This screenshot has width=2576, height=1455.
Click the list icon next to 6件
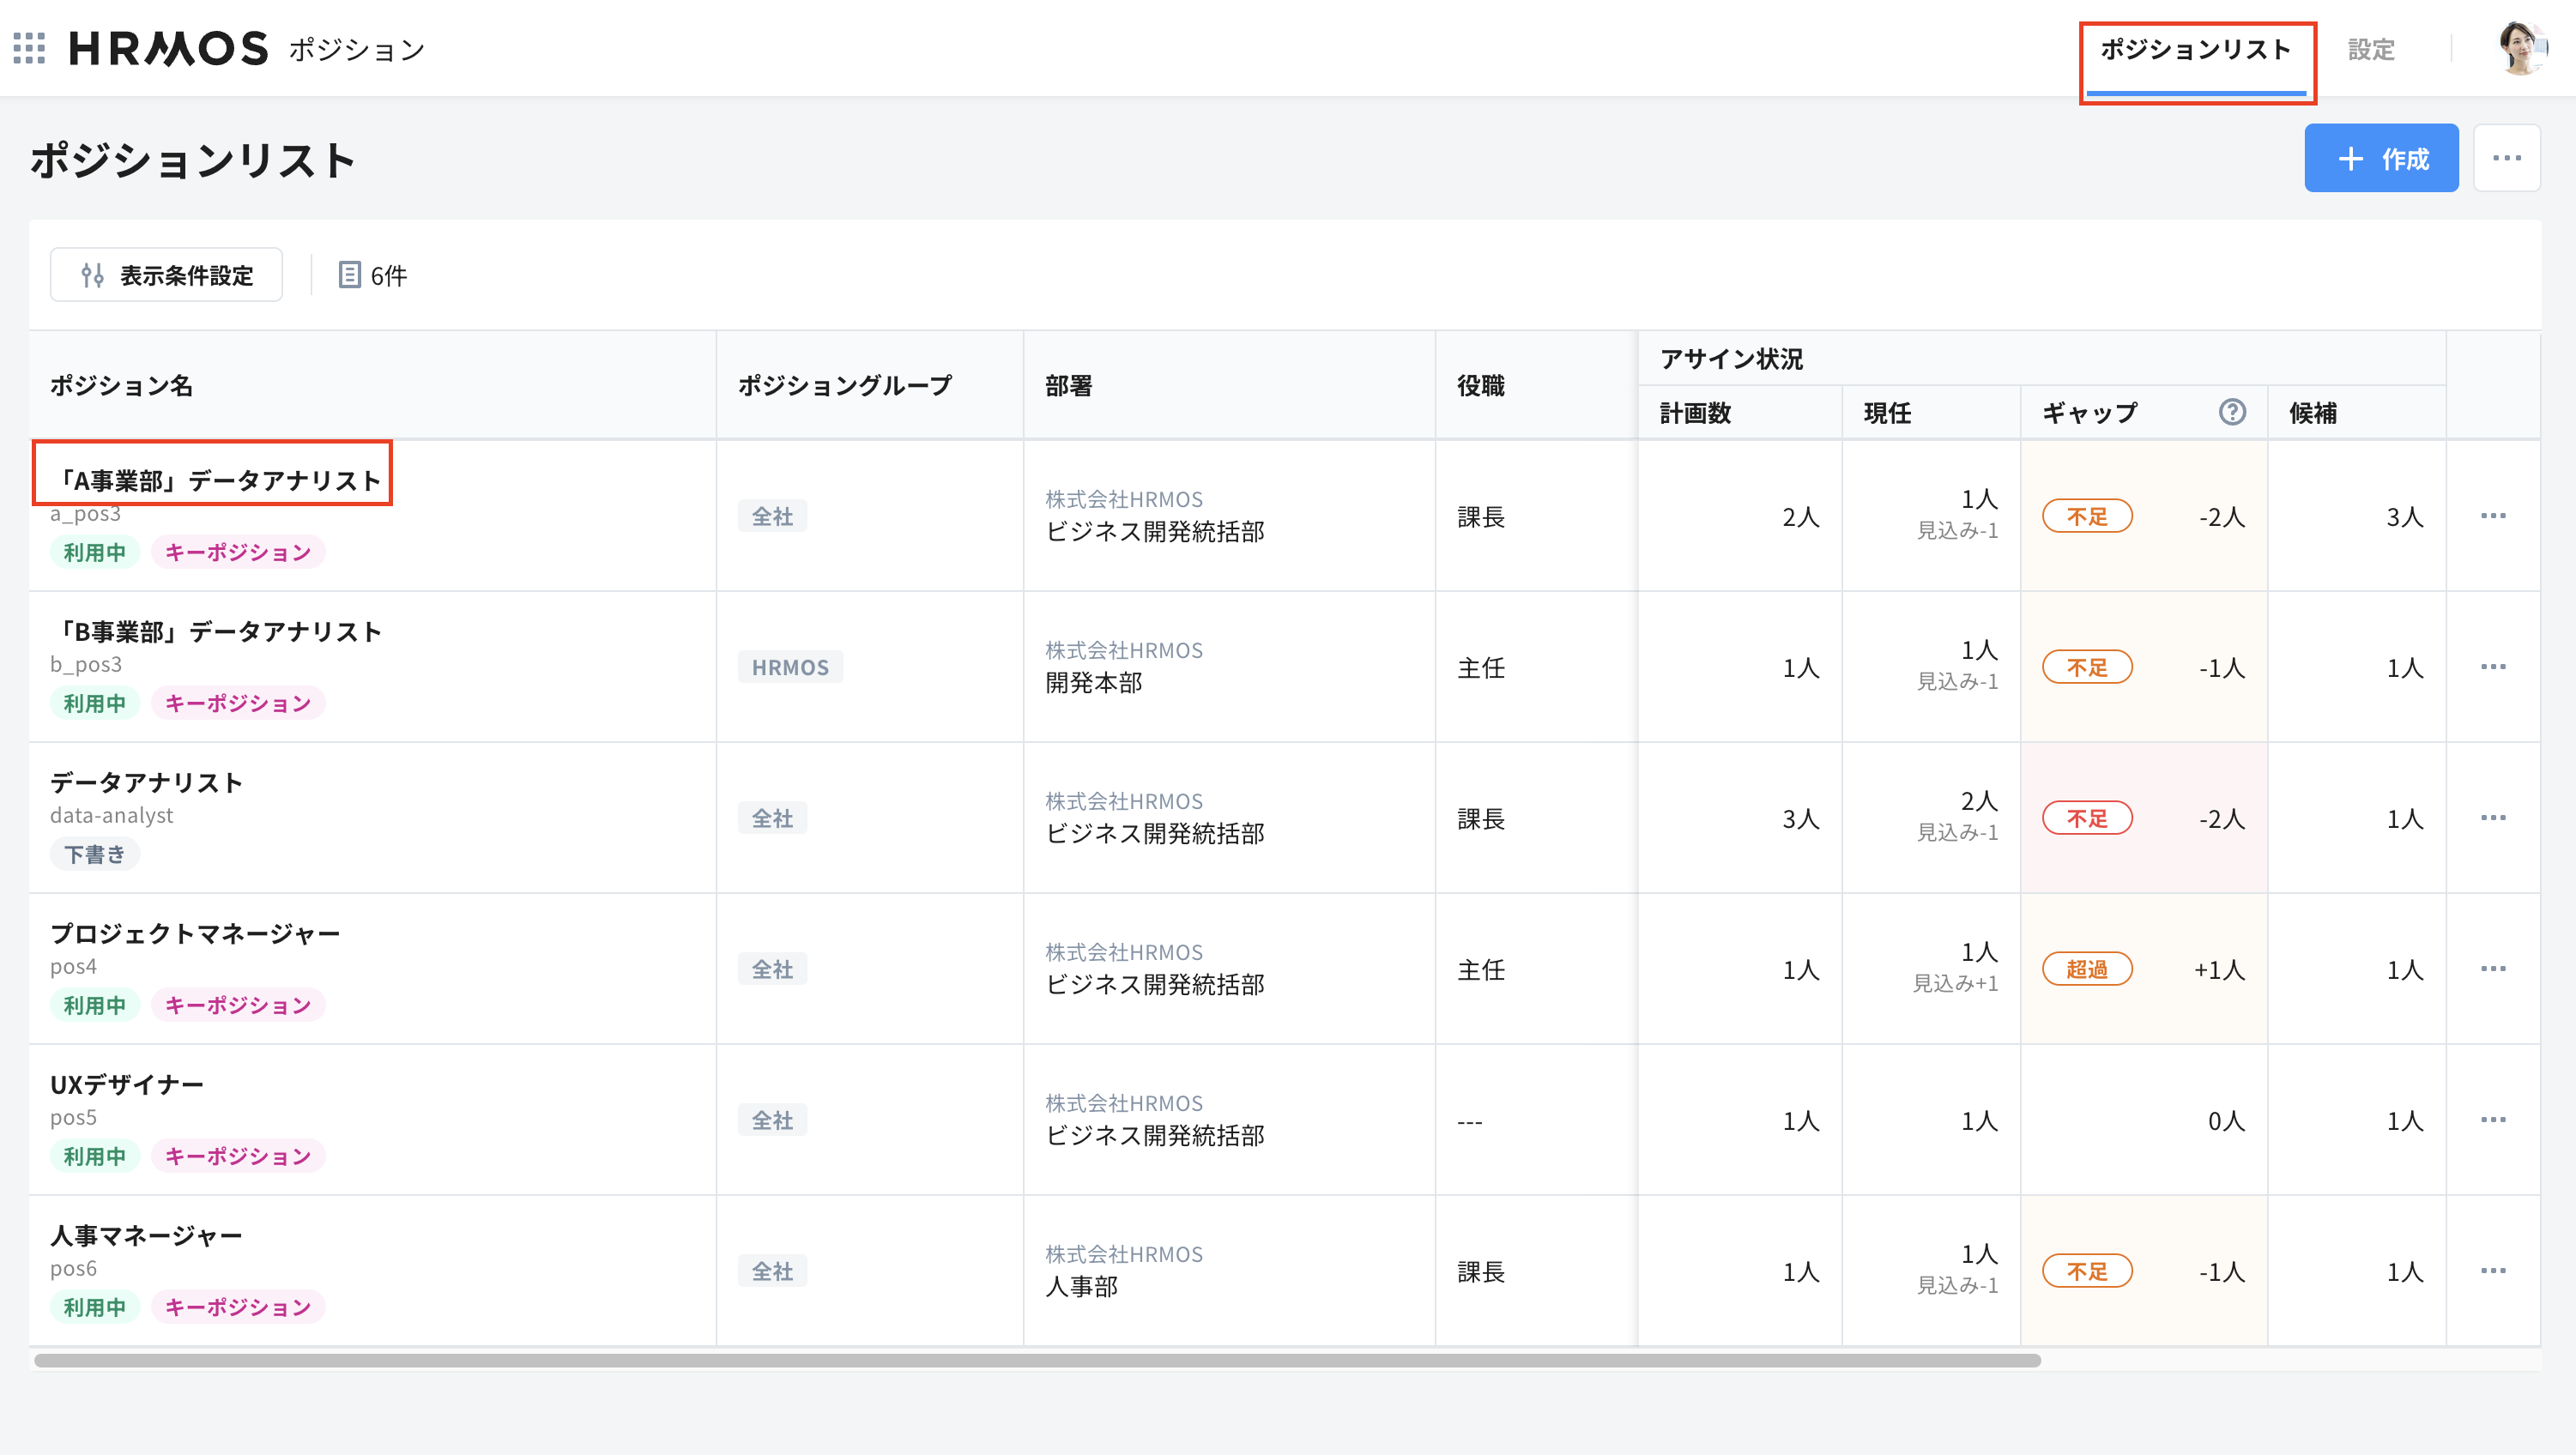[x=349, y=275]
